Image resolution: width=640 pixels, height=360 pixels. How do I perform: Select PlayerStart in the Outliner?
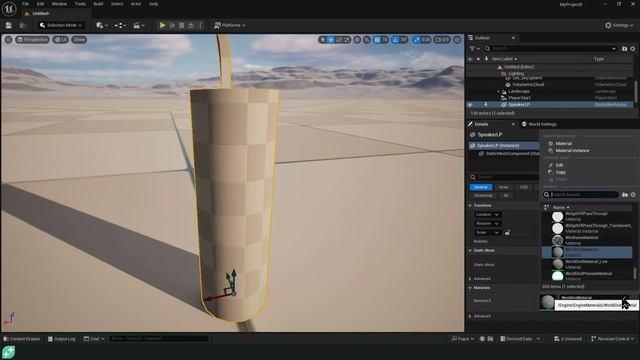[x=519, y=98]
